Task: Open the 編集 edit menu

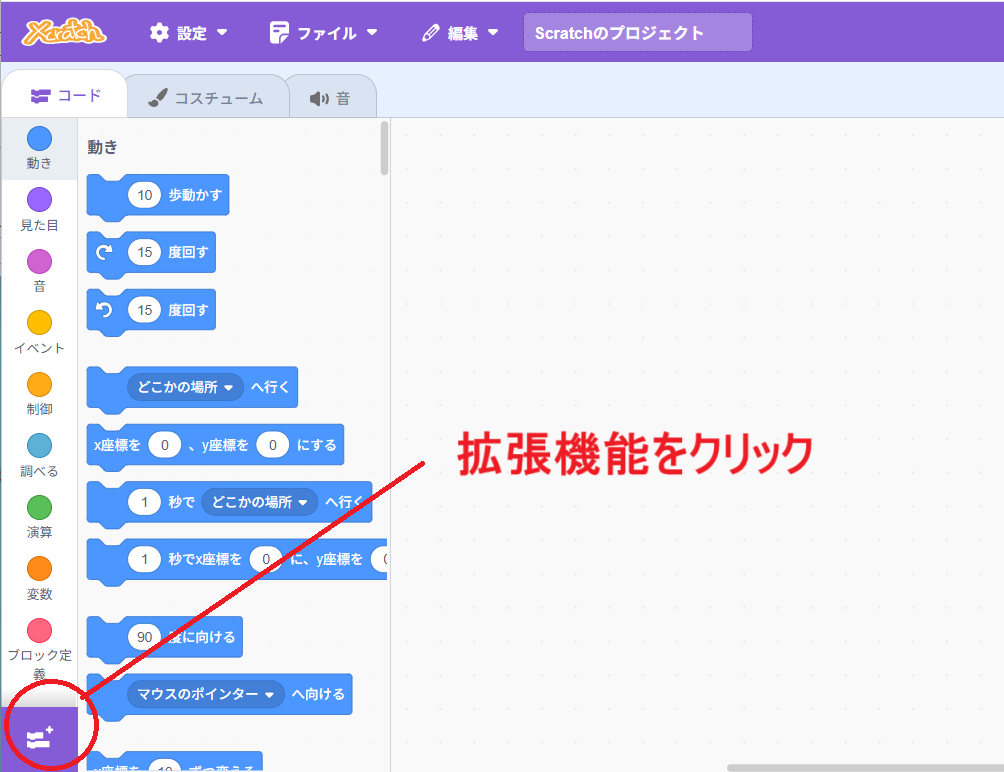Action: click(x=460, y=33)
